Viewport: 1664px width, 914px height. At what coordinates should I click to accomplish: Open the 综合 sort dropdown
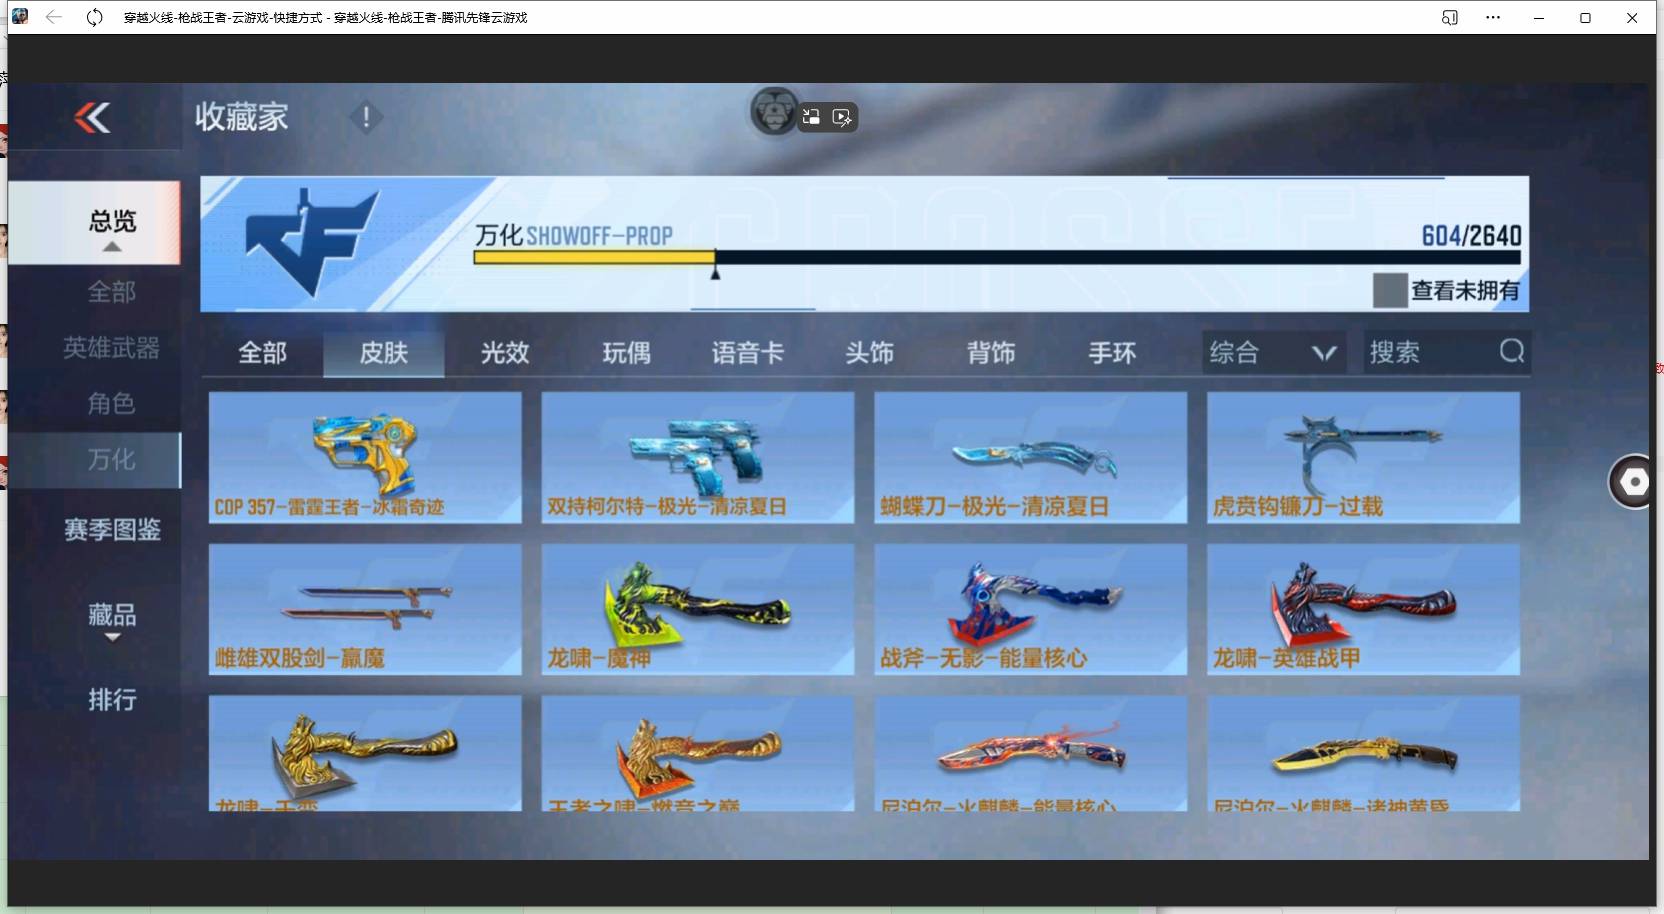pyautogui.click(x=1273, y=352)
